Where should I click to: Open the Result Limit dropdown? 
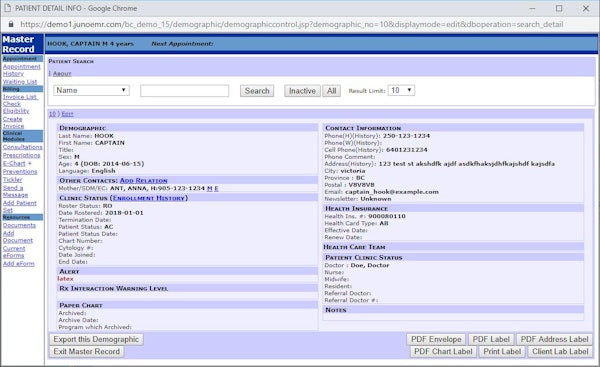tap(401, 90)
